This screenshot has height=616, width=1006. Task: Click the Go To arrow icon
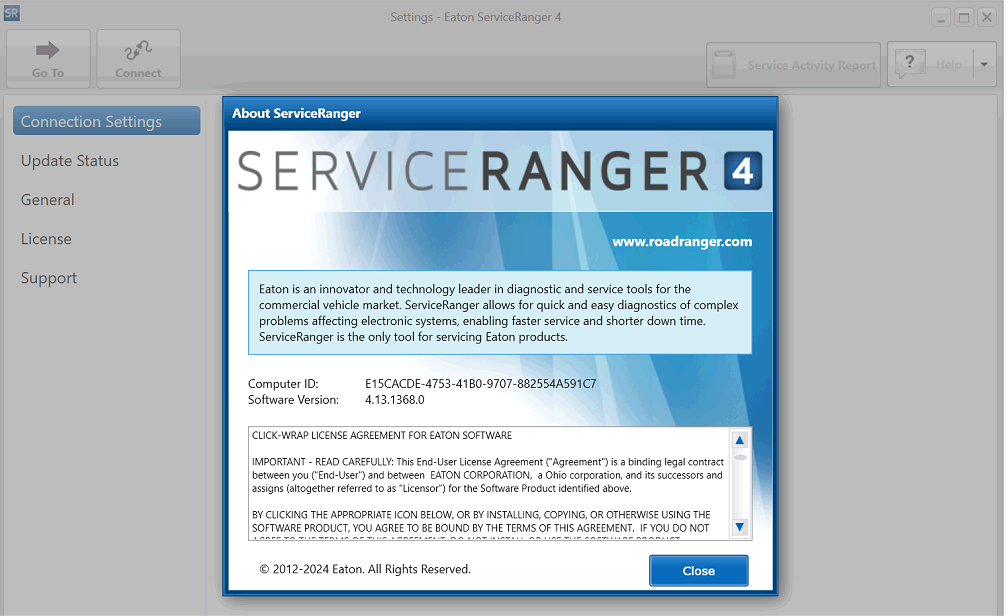click(x=47, y=50)
